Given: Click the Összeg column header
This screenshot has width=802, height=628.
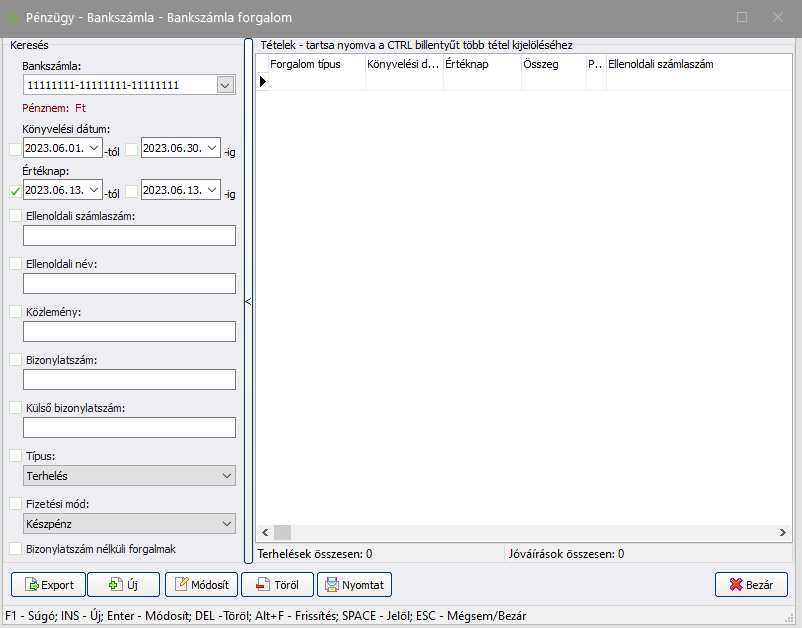Looking at the screenshot, I should [x=552, y=64].
